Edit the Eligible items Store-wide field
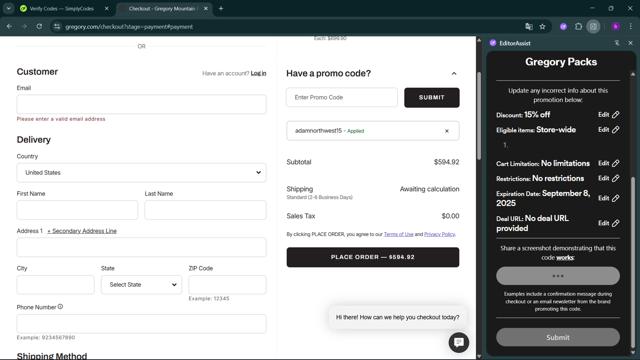This screenshot has width=640, height=360. 609,129
